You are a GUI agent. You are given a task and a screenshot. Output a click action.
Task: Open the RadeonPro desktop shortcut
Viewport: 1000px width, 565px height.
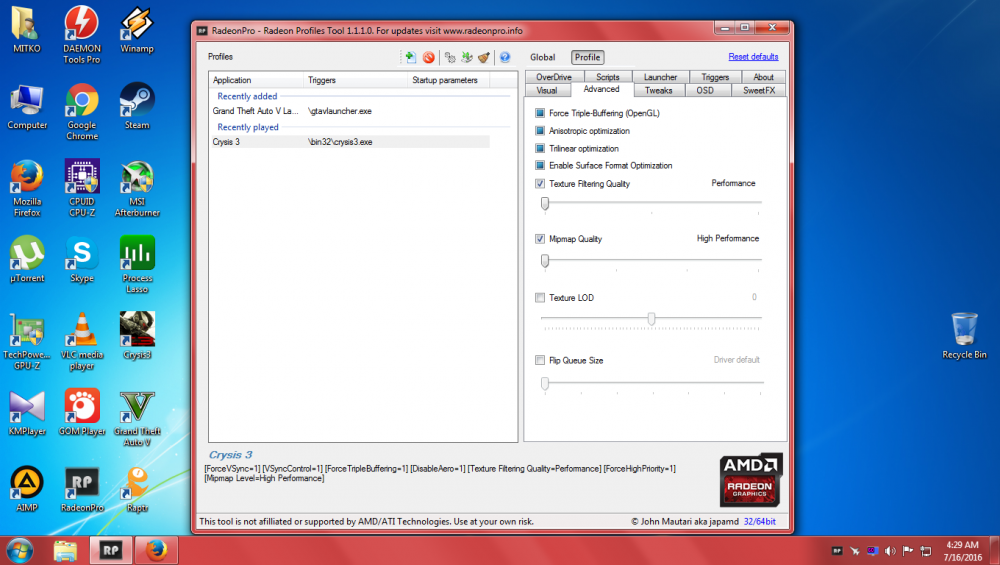coord(82,489)
